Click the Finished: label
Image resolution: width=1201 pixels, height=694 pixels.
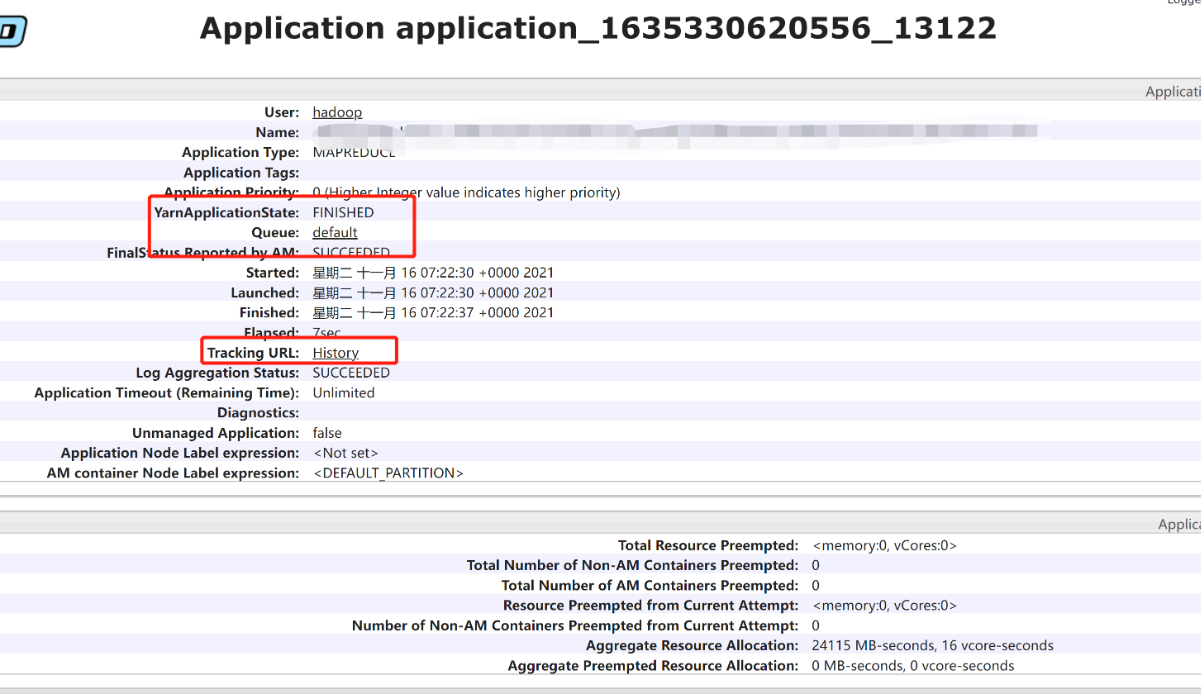click(269, 313)
